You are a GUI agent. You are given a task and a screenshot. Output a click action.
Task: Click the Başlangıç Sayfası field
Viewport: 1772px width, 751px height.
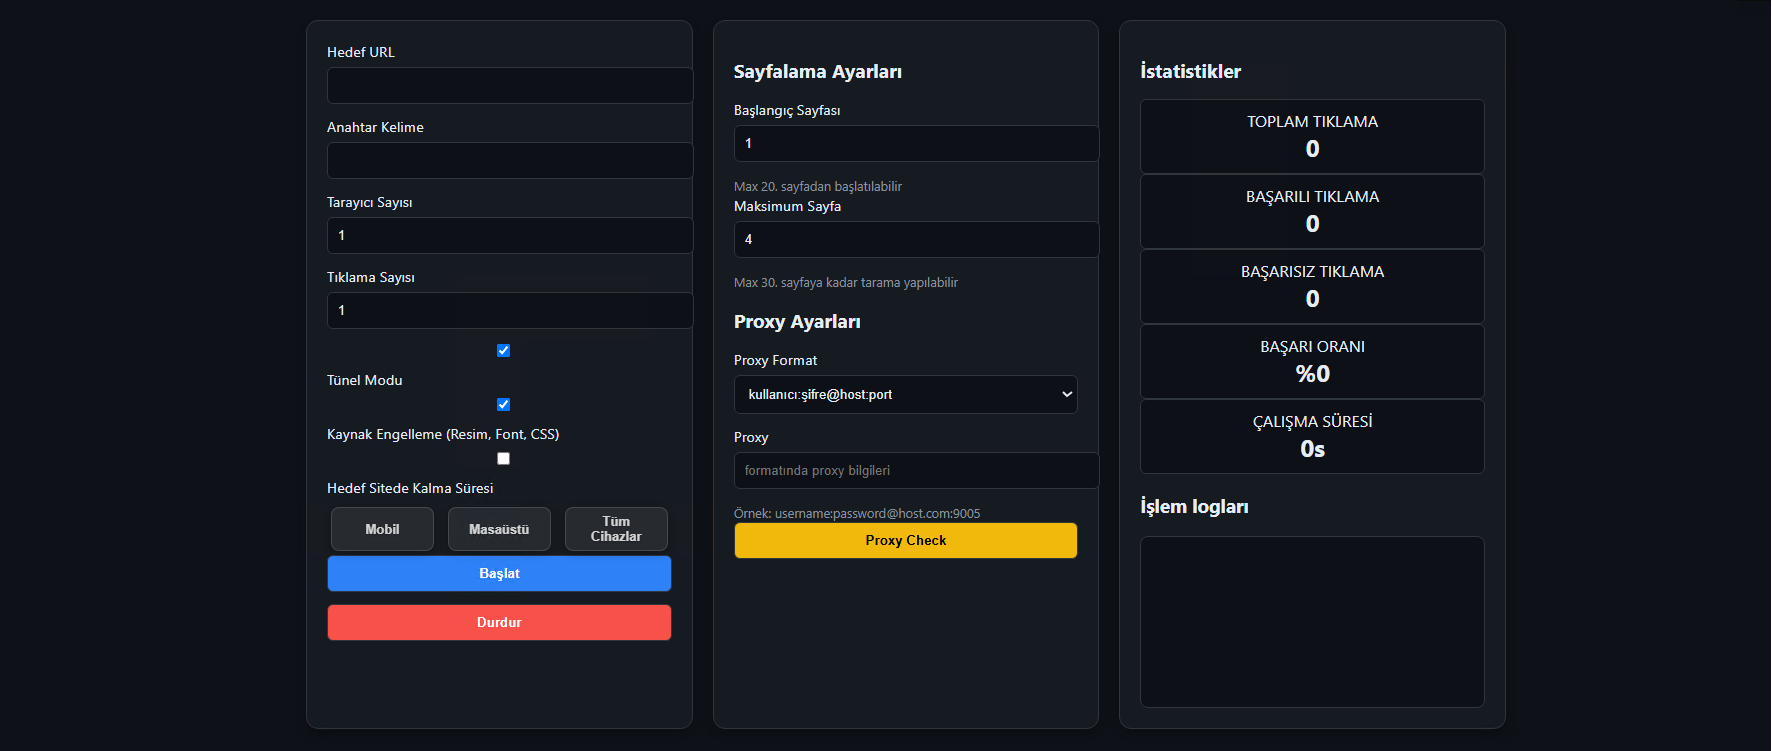coord(916,143)
